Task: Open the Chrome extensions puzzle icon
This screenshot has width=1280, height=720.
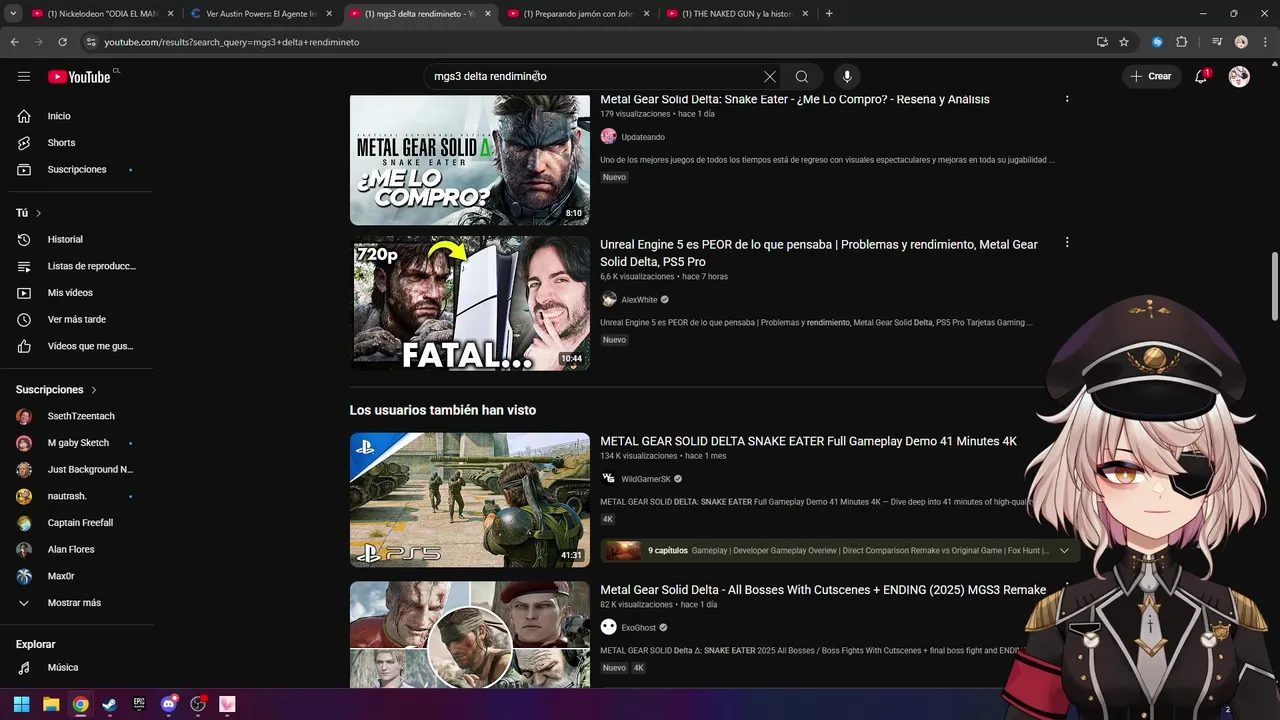Action: pos(1181,42)
